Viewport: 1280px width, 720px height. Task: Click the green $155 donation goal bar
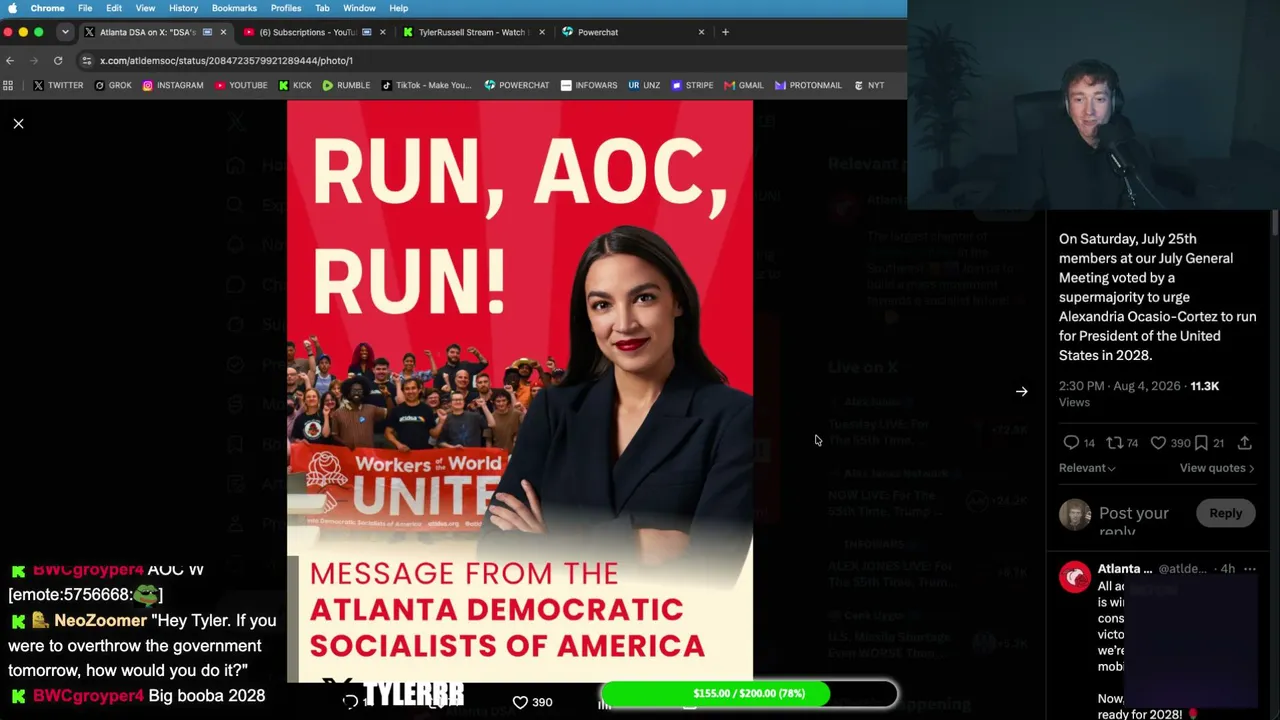(x=748, y=694)
